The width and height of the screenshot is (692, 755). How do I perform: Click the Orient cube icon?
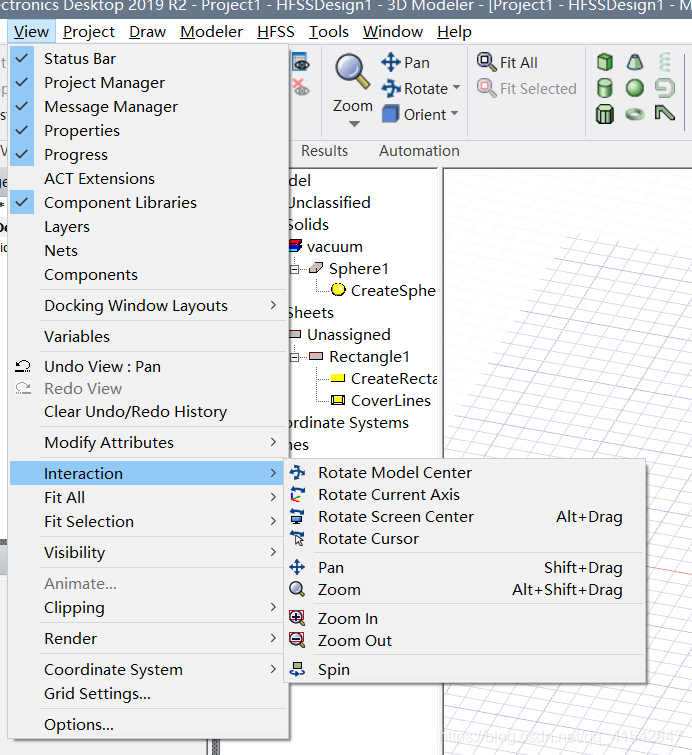click(x=391, y=114)
